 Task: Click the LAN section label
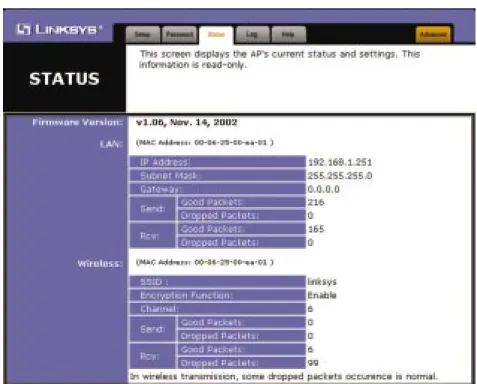pyautogui.click(x=111, y=144)
